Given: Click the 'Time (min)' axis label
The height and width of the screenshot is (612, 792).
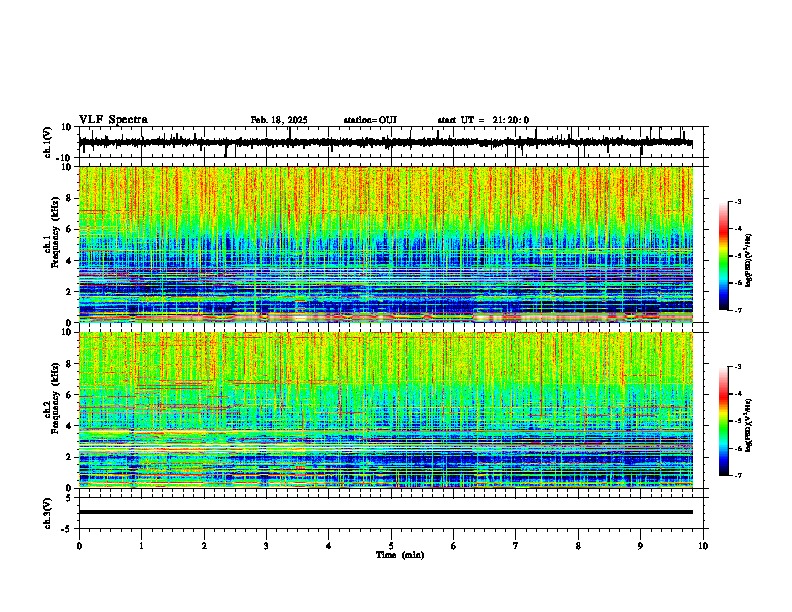Looking at the screenshot, I should (400, 555).
